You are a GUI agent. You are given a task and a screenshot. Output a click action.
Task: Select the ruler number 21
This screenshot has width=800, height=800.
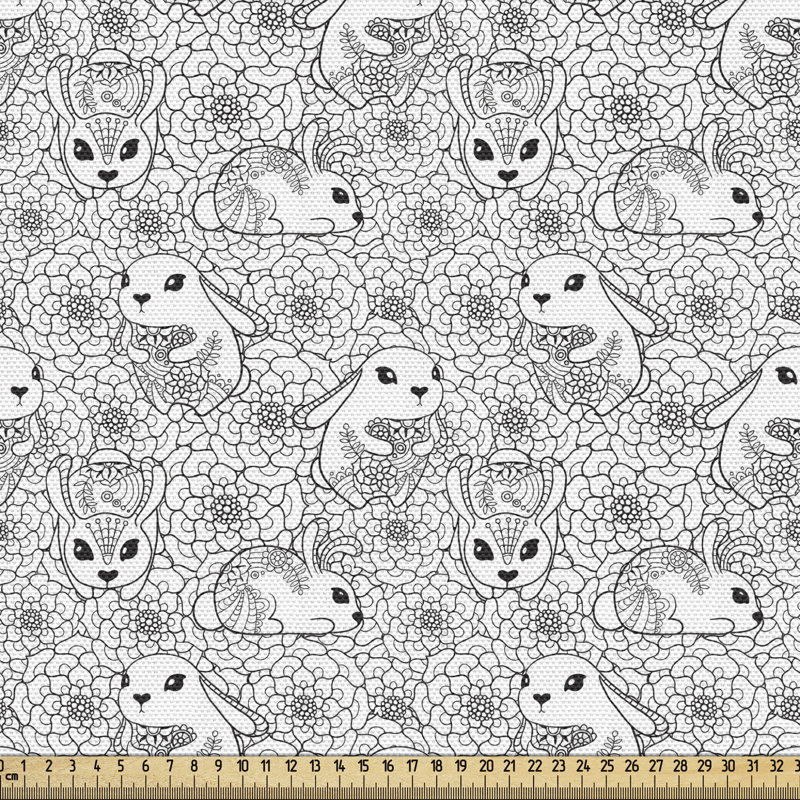pos(510,766)
